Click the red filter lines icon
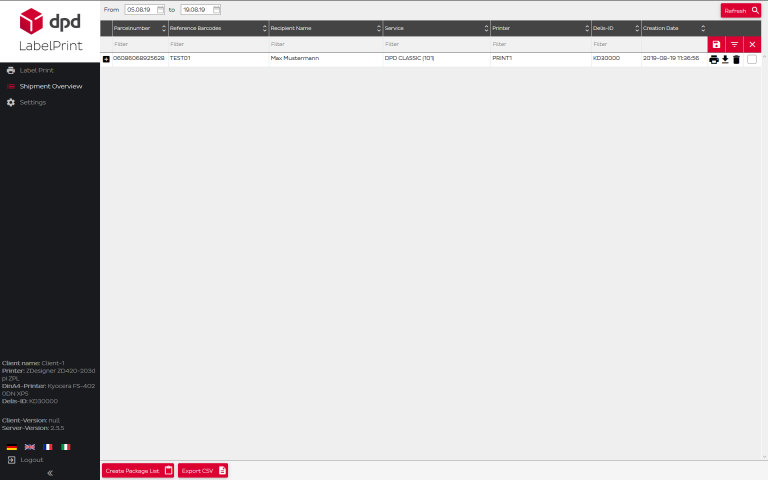This screenshot has width=768, height=480. click(x=734, y=45)
